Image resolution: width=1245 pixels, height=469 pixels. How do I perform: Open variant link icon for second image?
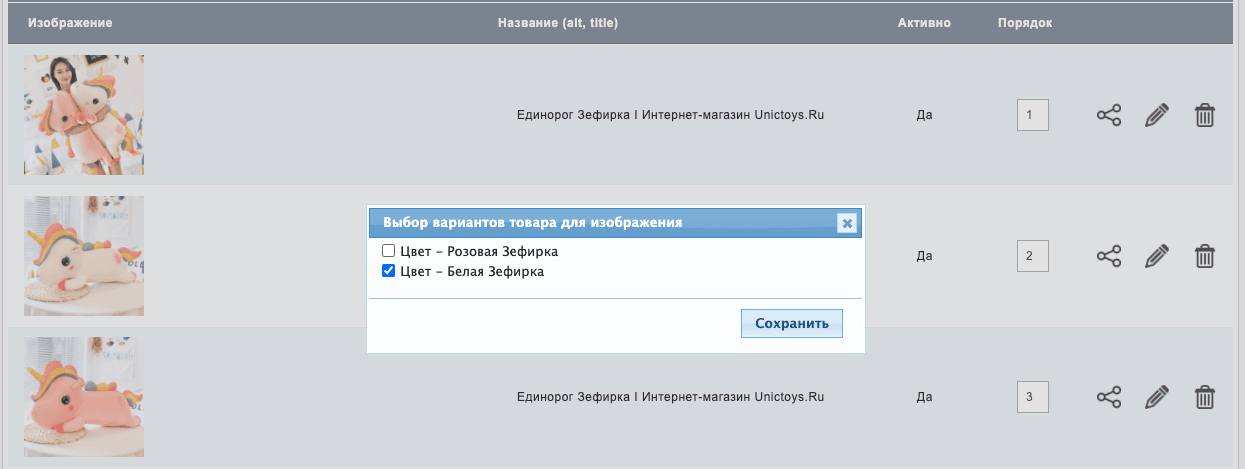point(1108,256)
